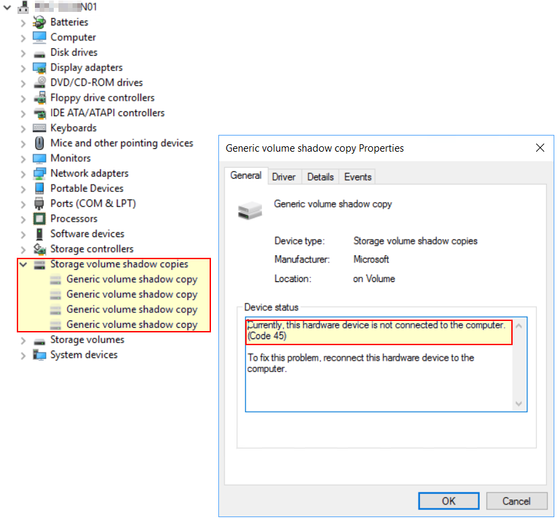Select Mice and other pointing devices label
The width and height of the screenshot is (559, 519).
click(x=122, y=143)
